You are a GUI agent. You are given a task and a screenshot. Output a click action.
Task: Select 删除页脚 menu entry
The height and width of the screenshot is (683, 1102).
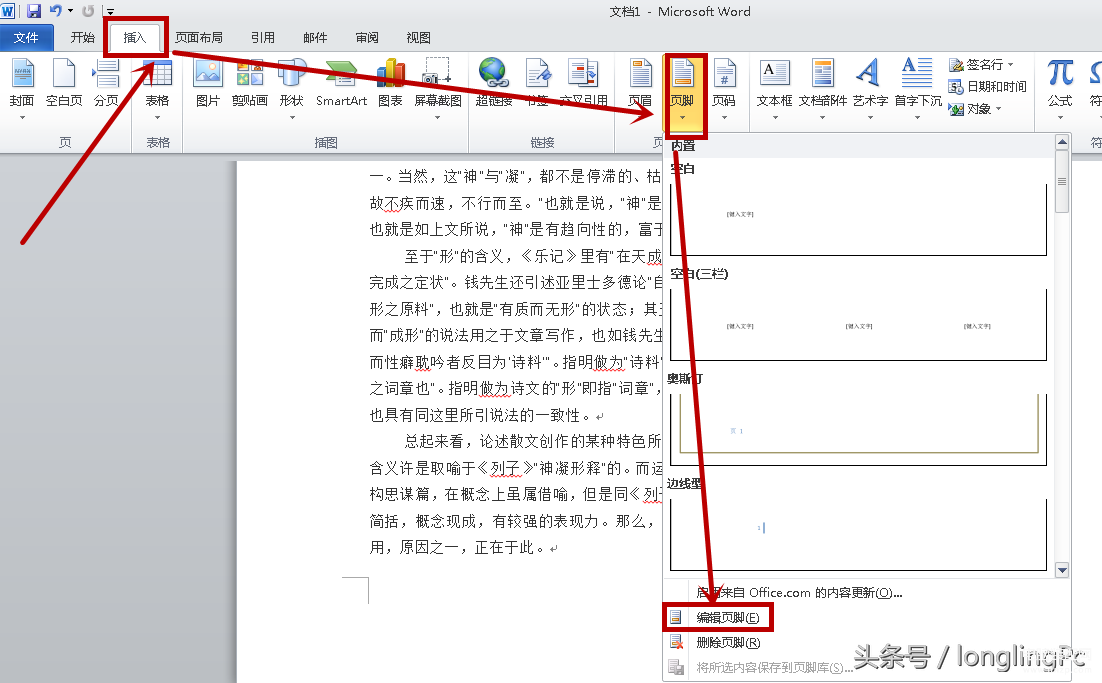[x=727, y=643]
